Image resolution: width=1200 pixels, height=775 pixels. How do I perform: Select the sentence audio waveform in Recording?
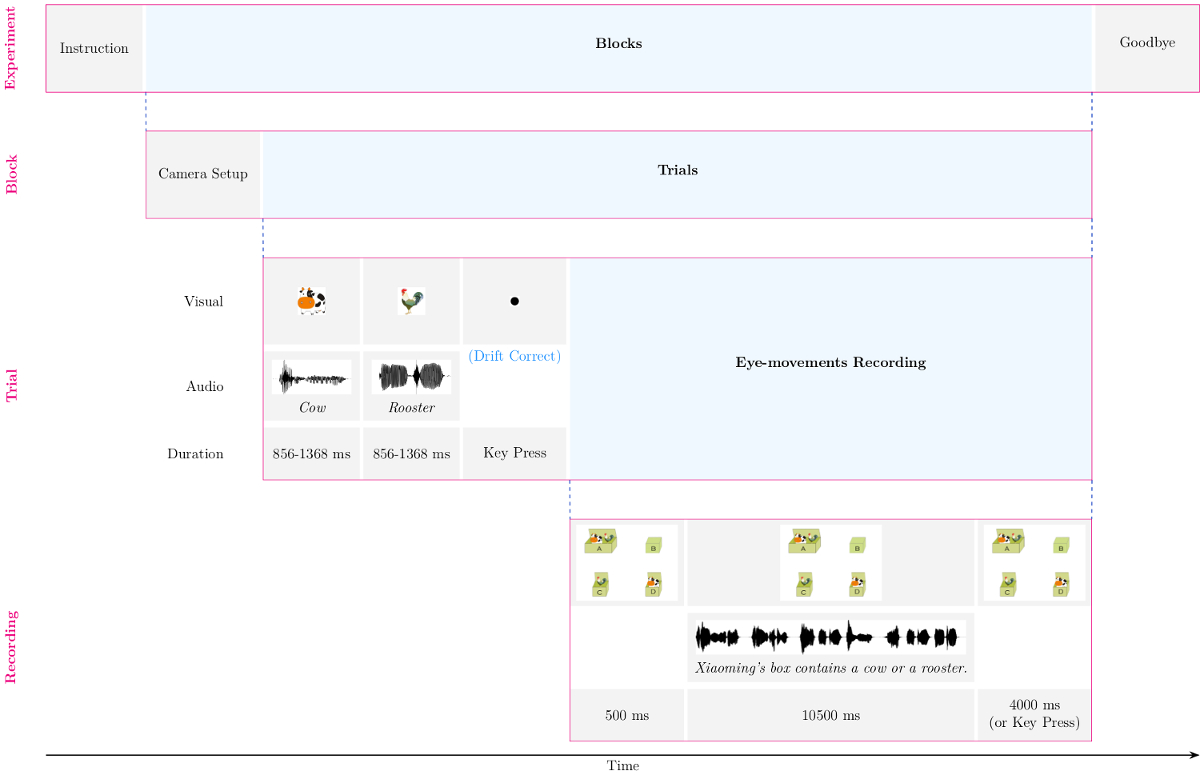pyautogui.click(x=830, y=637)
